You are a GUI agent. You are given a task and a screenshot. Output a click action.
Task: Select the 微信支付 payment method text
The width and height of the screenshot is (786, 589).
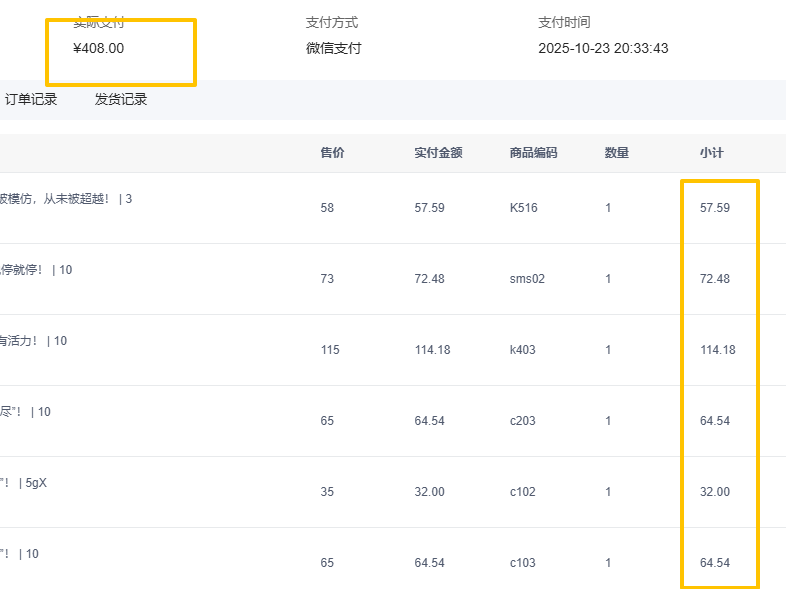(333, 48)
